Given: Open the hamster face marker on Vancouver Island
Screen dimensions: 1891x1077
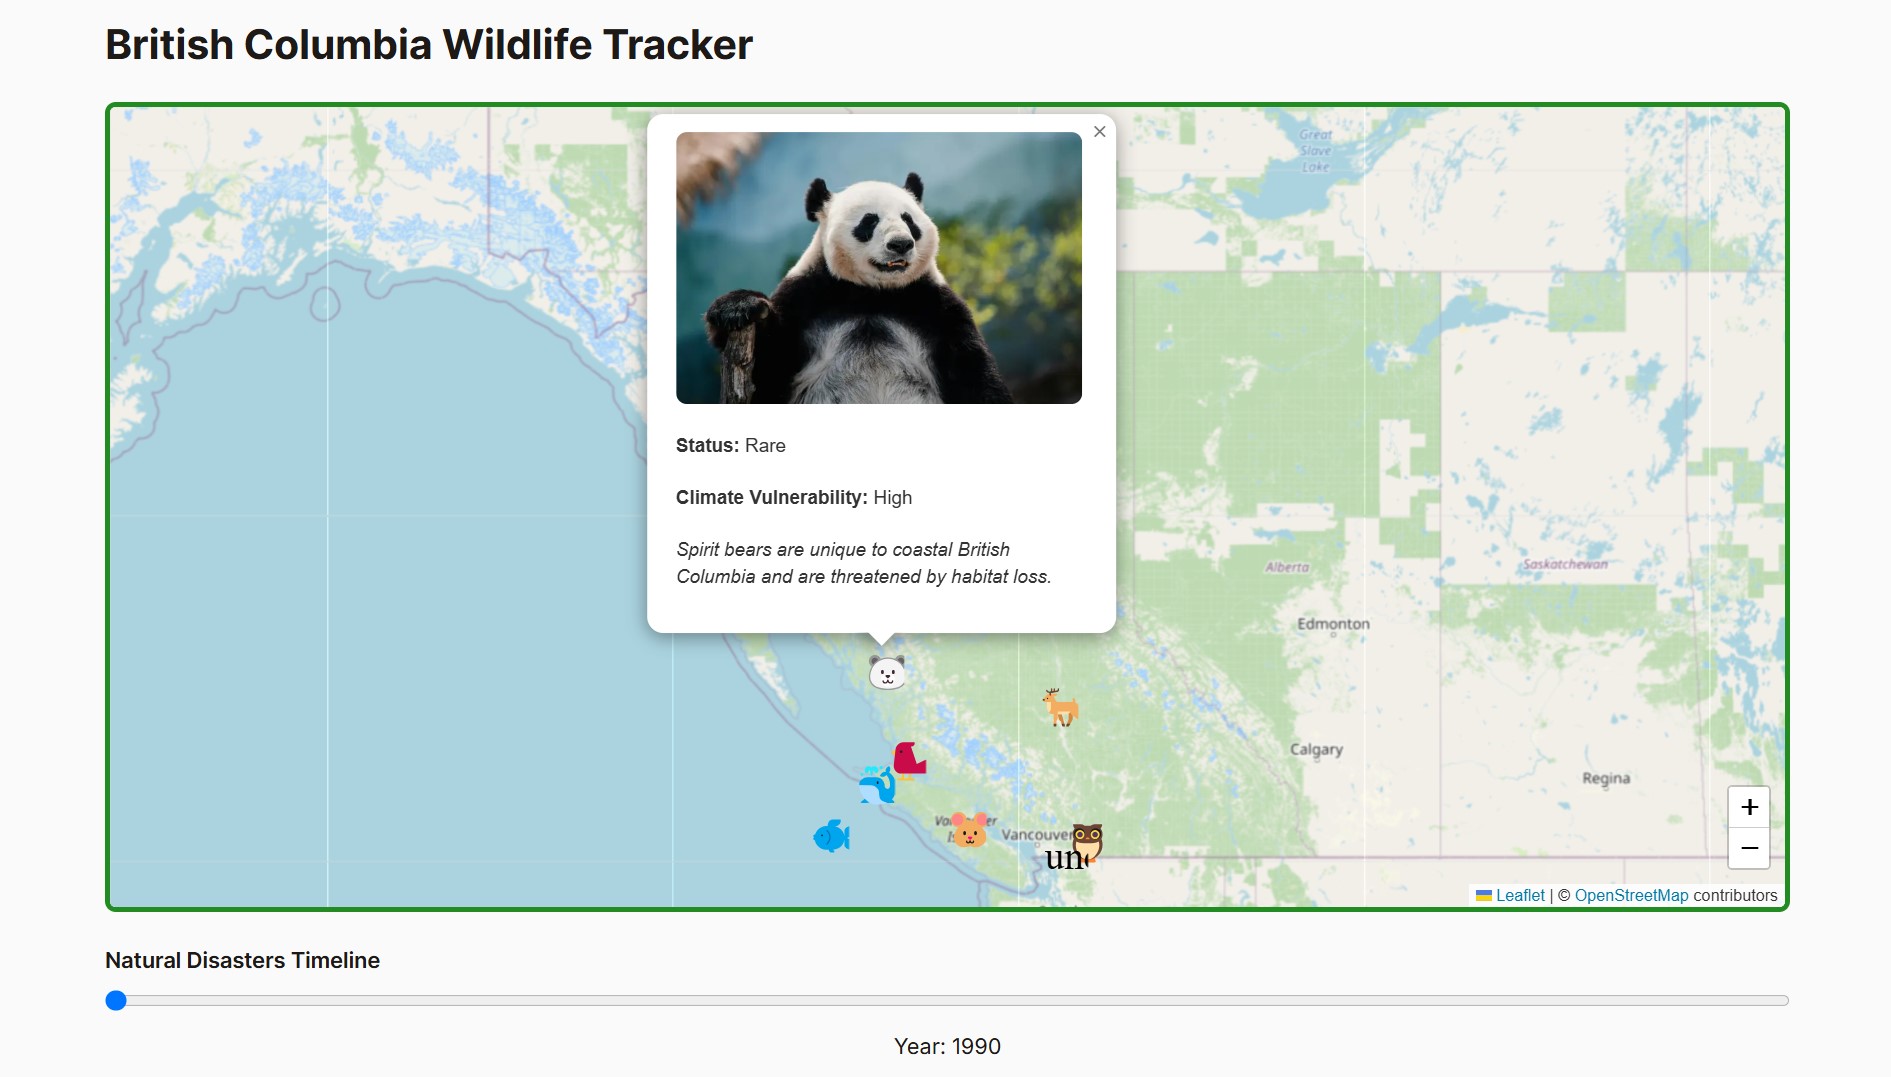Looking at the screenshot, I should [x=969, y=830].
